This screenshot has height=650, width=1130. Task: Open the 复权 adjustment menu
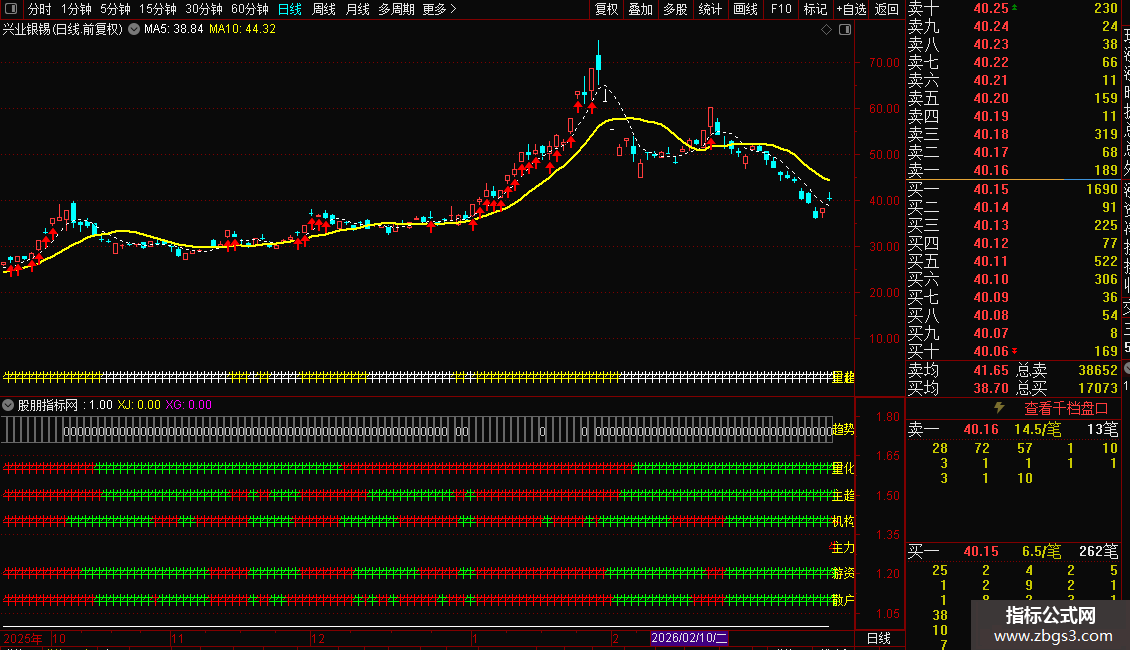[x=606, y=9]
